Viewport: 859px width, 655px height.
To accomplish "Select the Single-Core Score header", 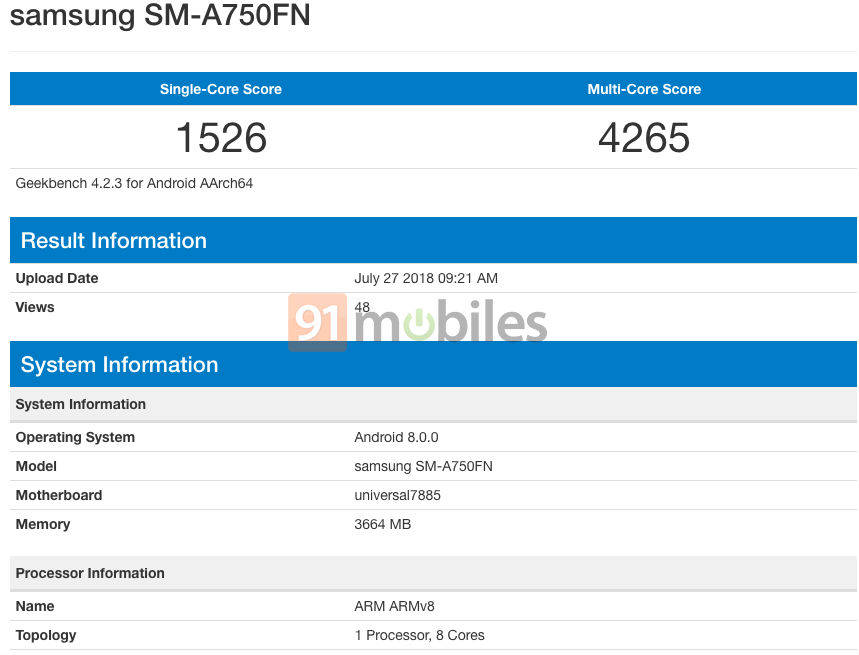I will (221, 89).
